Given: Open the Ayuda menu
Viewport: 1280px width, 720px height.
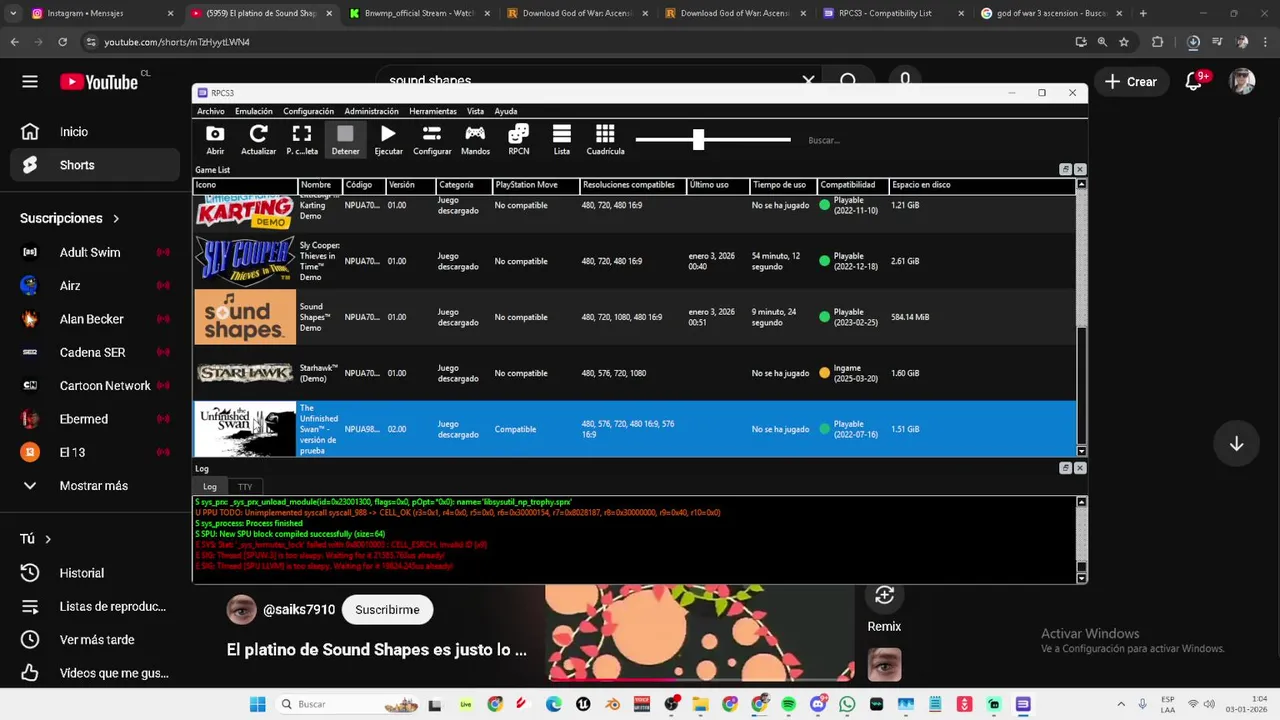Looking at the screenshot, I should (x=506, y=111).
